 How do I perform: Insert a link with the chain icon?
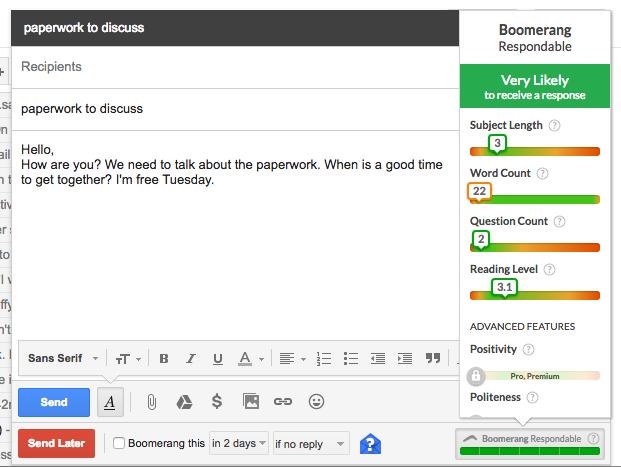(x=283, y=402)
